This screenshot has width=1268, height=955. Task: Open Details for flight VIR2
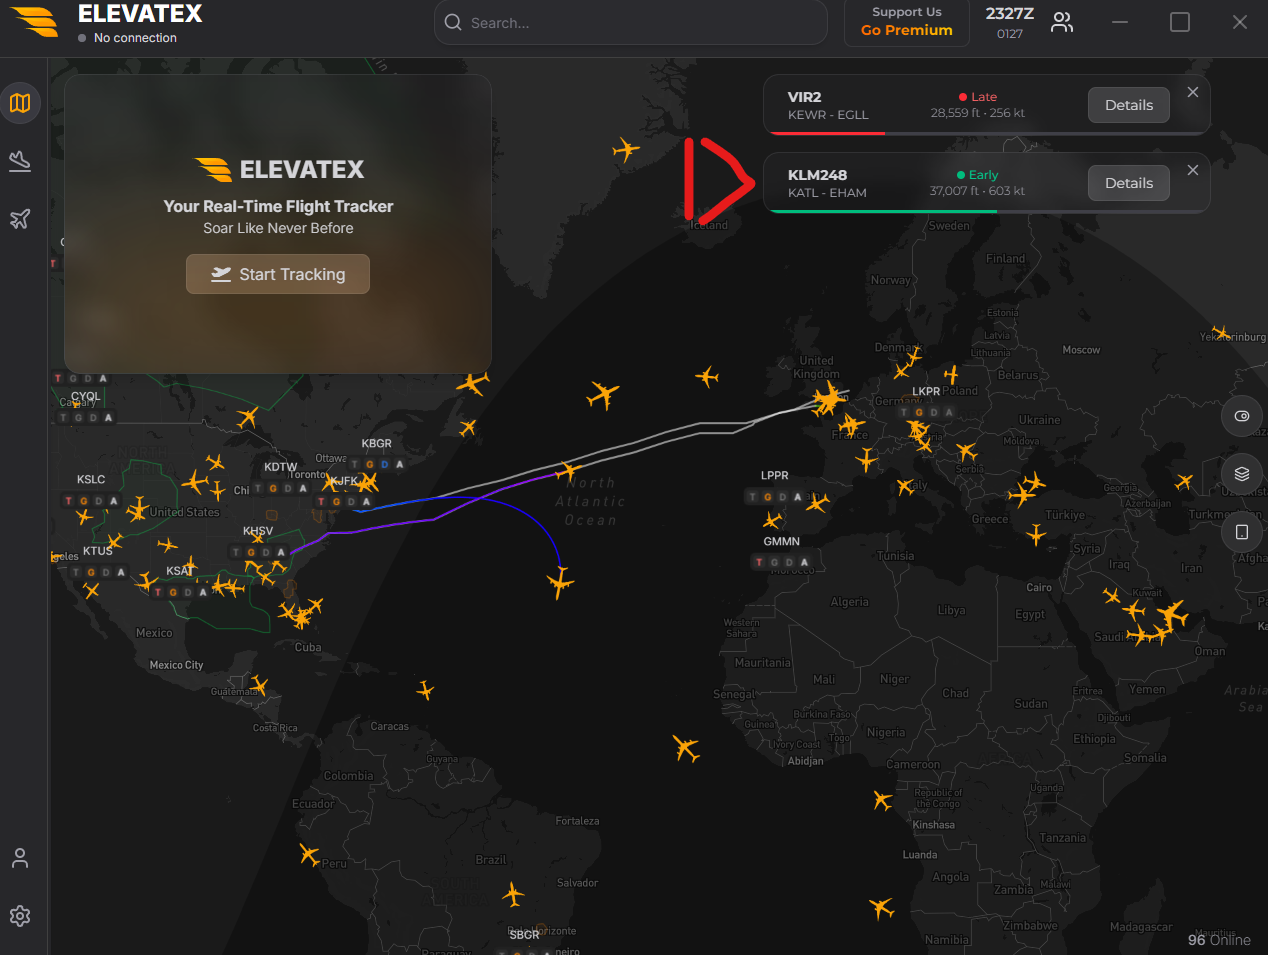coord(1129,105)
